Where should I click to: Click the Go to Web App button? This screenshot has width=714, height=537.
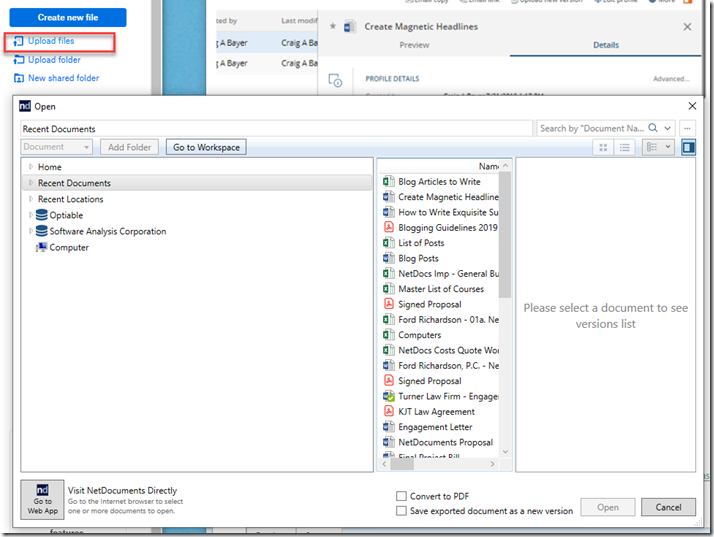point(42,500)
